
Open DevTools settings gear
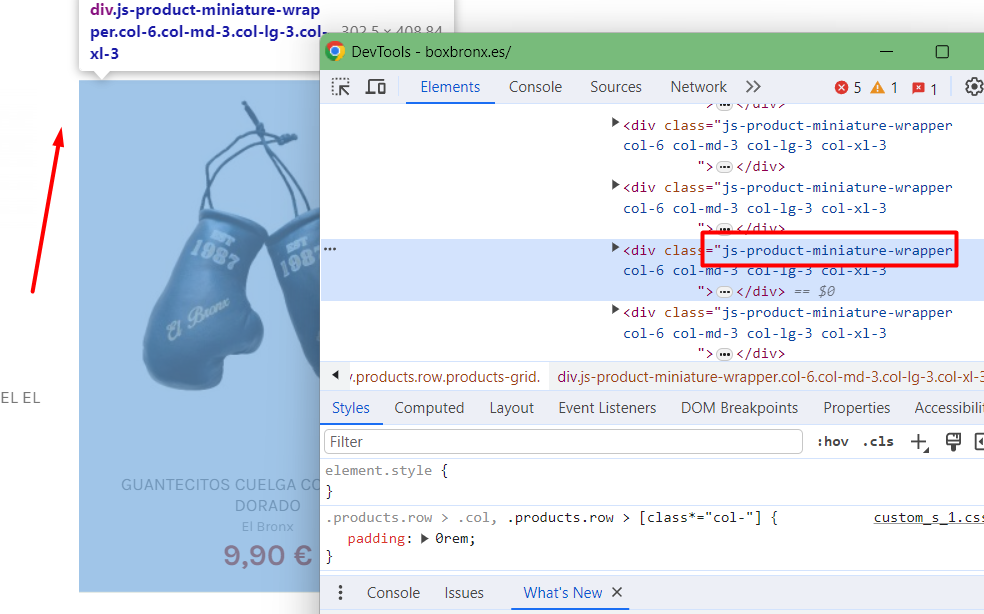click(x=973, y=87)
